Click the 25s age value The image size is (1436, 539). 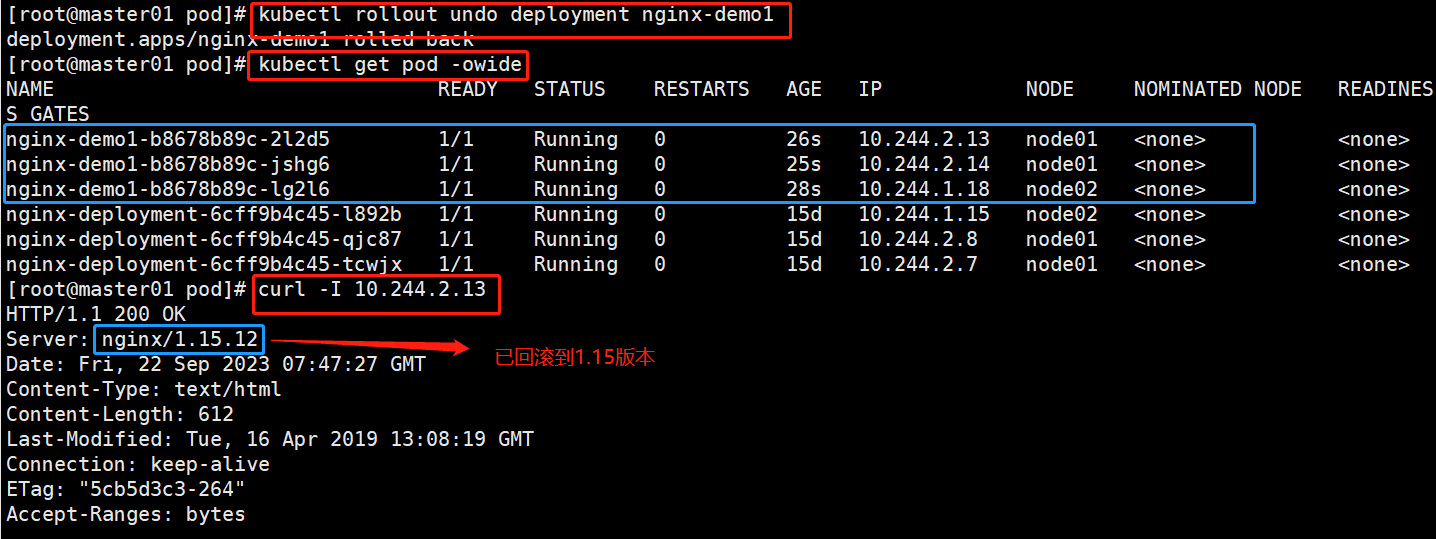804,164
